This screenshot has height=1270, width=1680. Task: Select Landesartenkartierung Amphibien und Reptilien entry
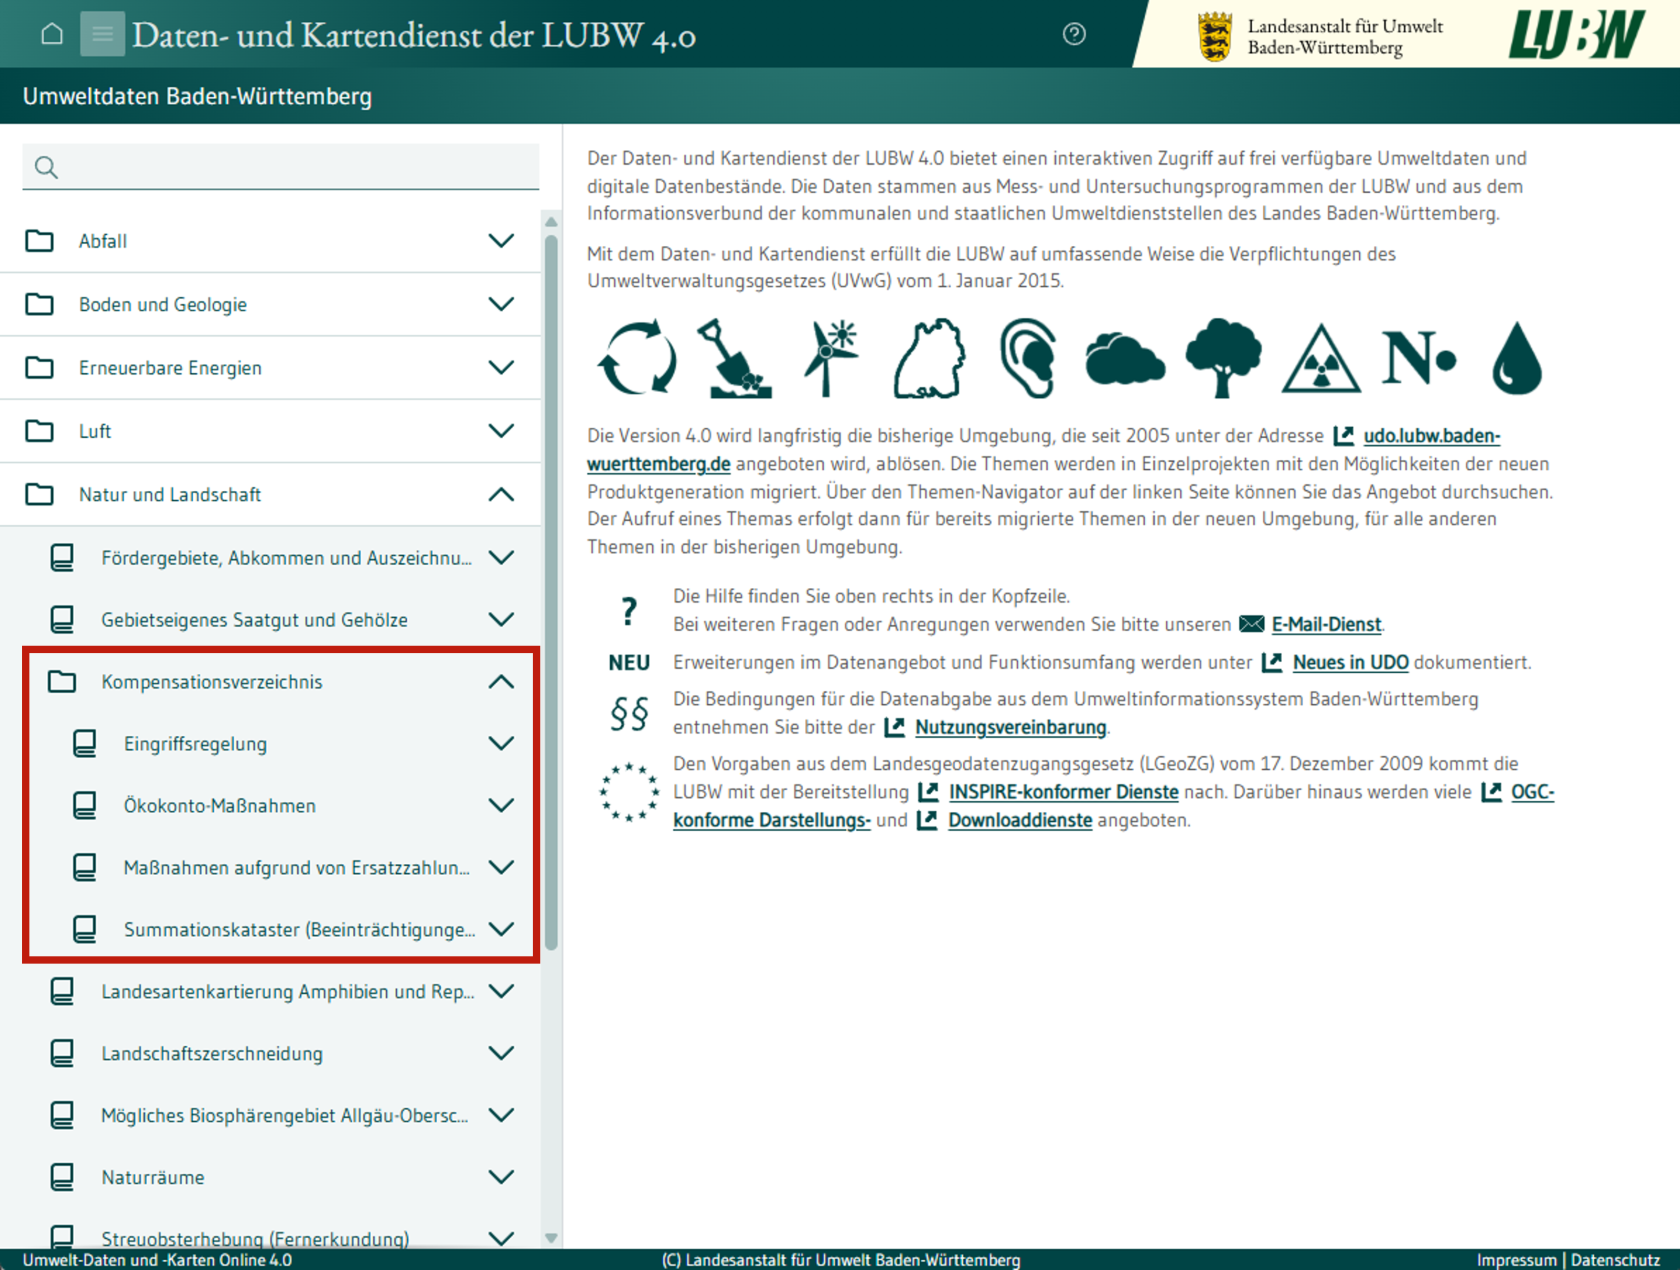click(288, 991)
